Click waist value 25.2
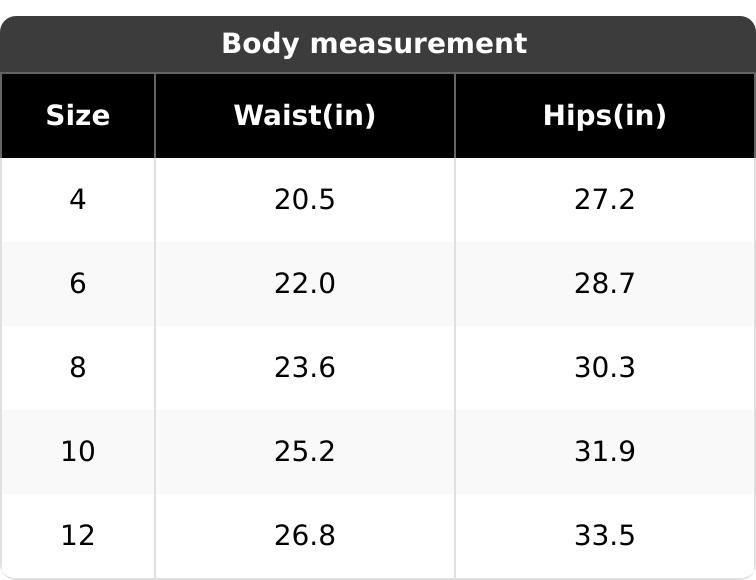 (x=304, y=452)
